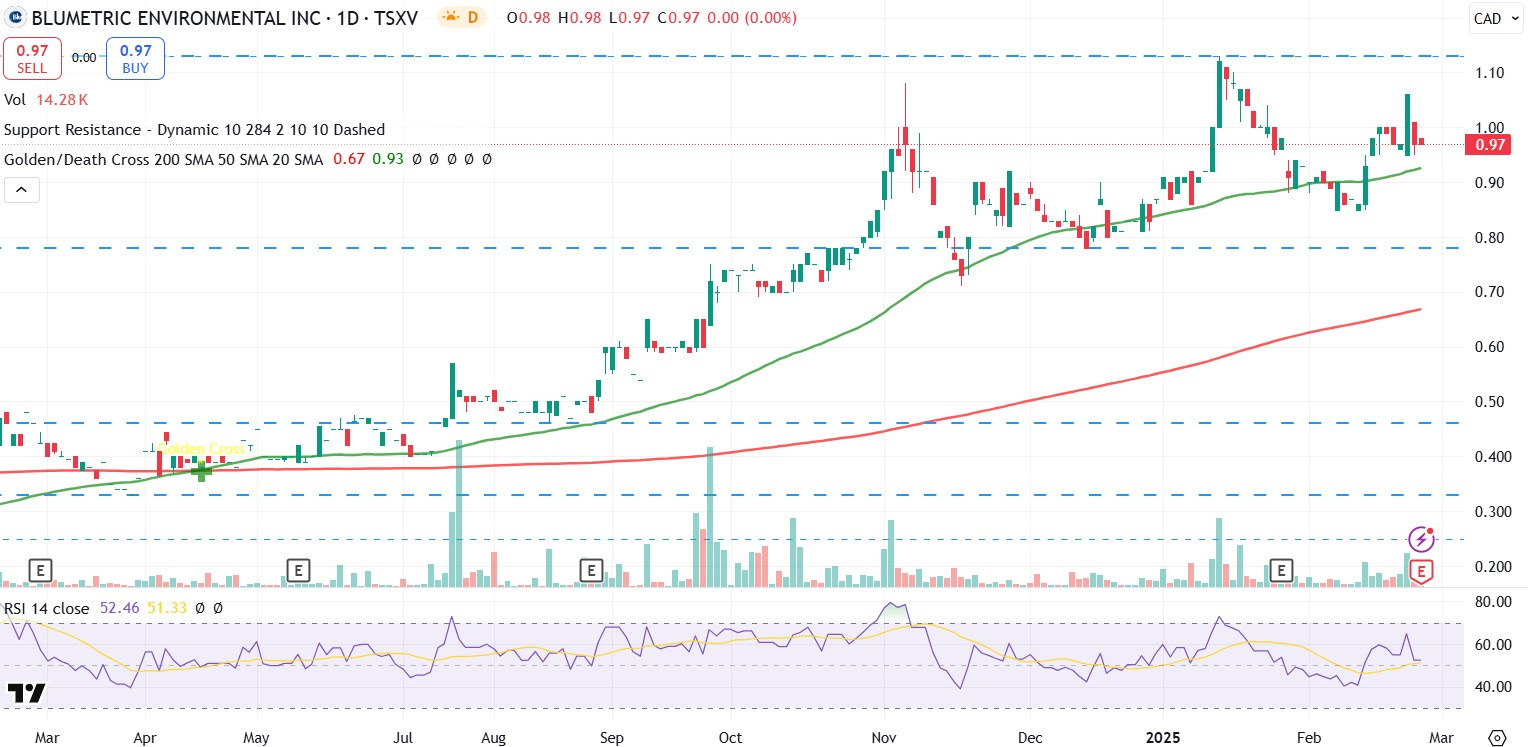The image size is (1528, 747).
Task: Open the earnings E marker near February
Action: point(1281,571)
